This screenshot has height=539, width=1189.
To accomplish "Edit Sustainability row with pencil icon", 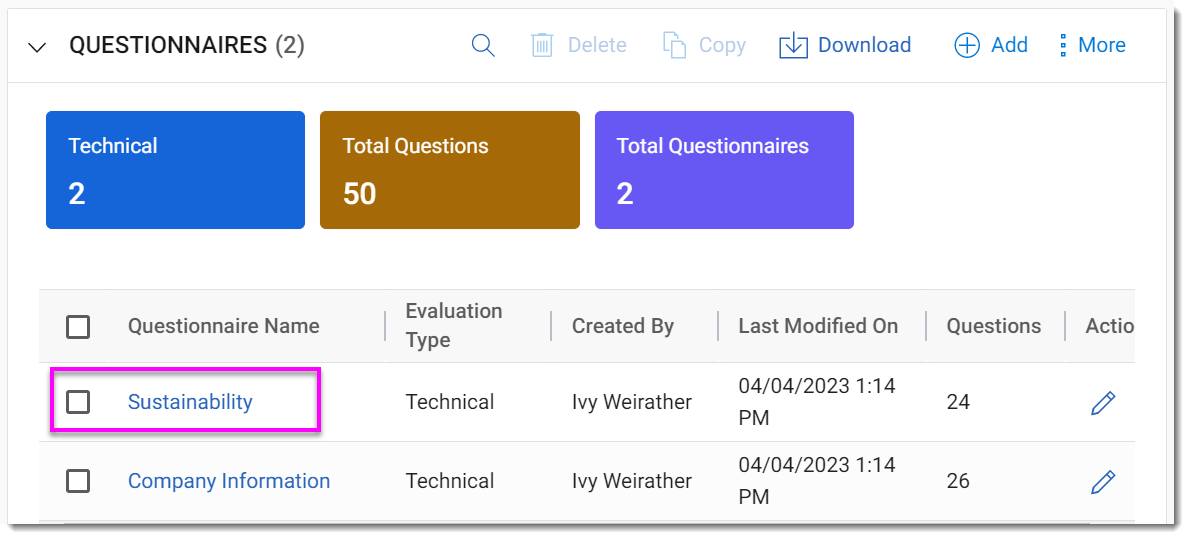I will pyautogui.click(x=1102, y=403).
